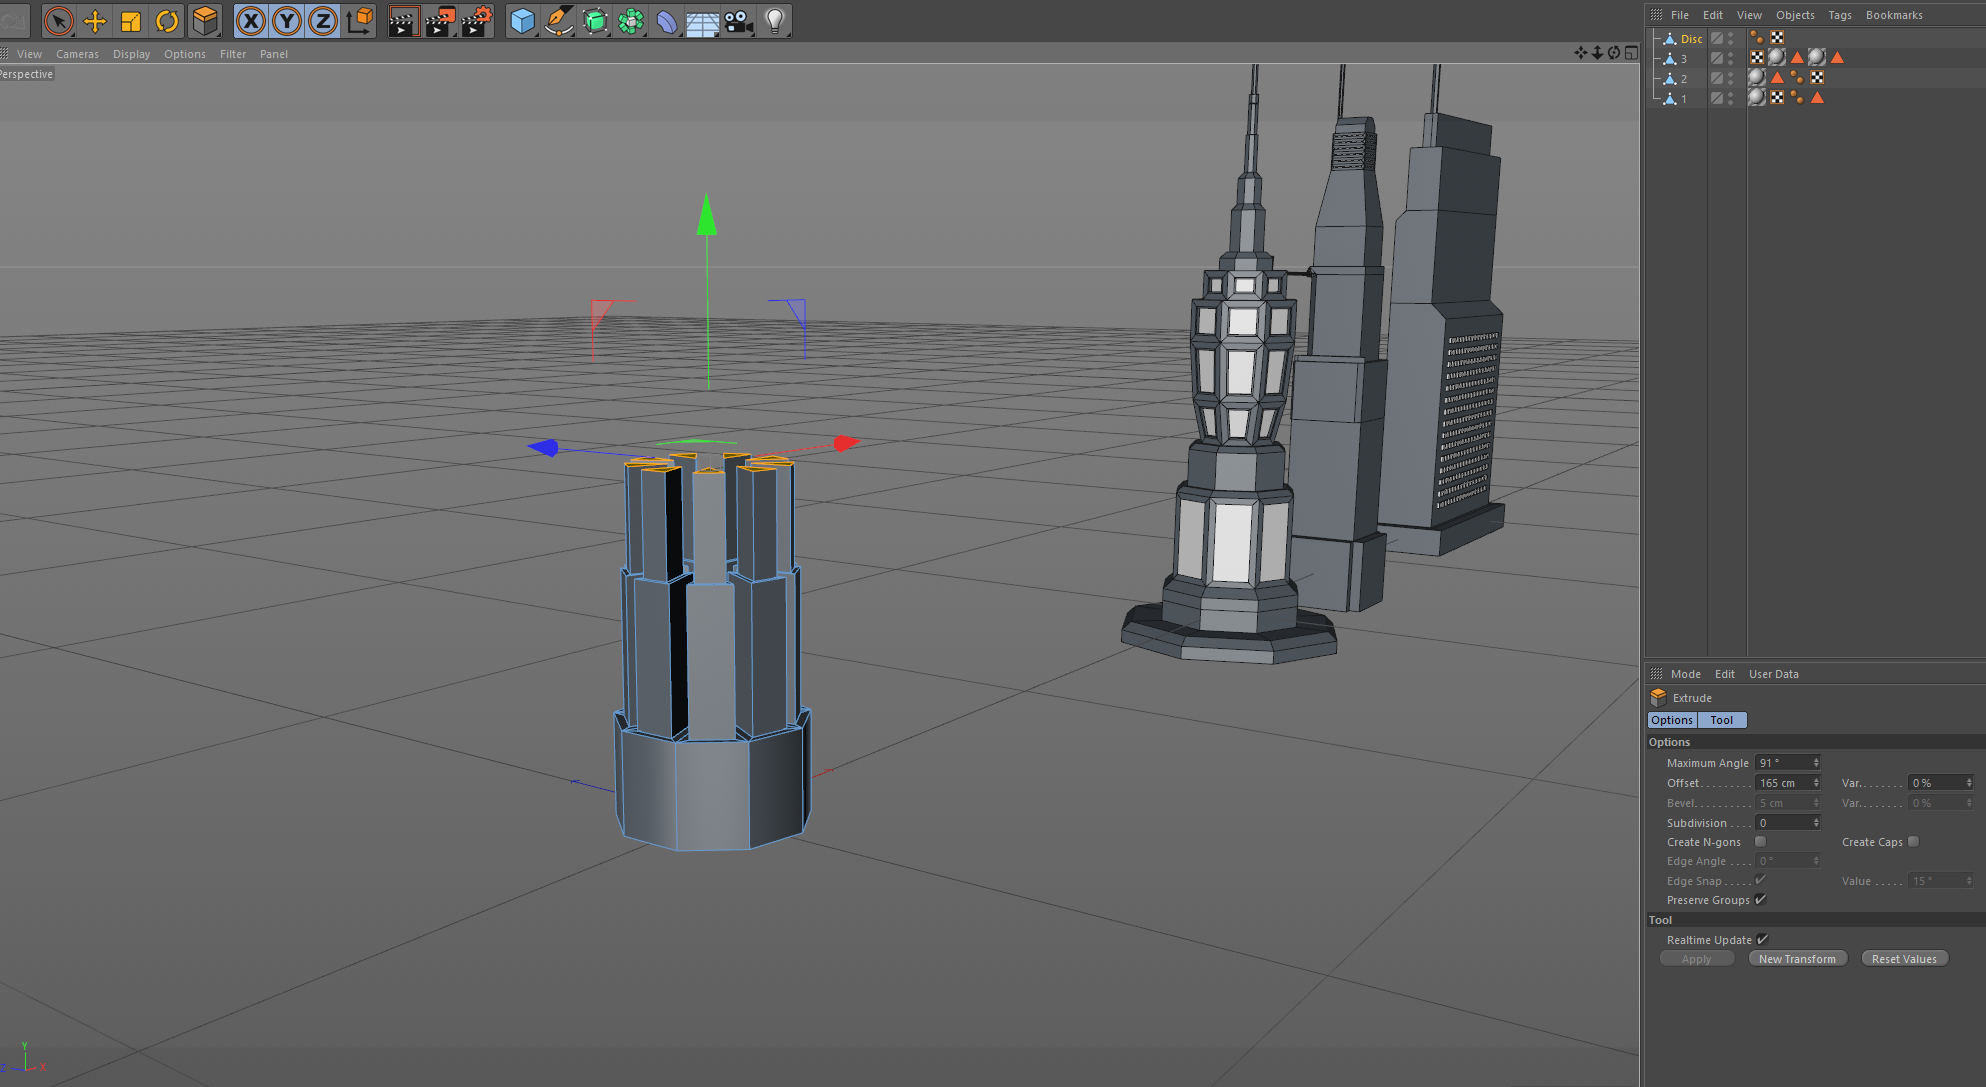
Task: Open the viewport Display menu
Action: coord(131,54)
